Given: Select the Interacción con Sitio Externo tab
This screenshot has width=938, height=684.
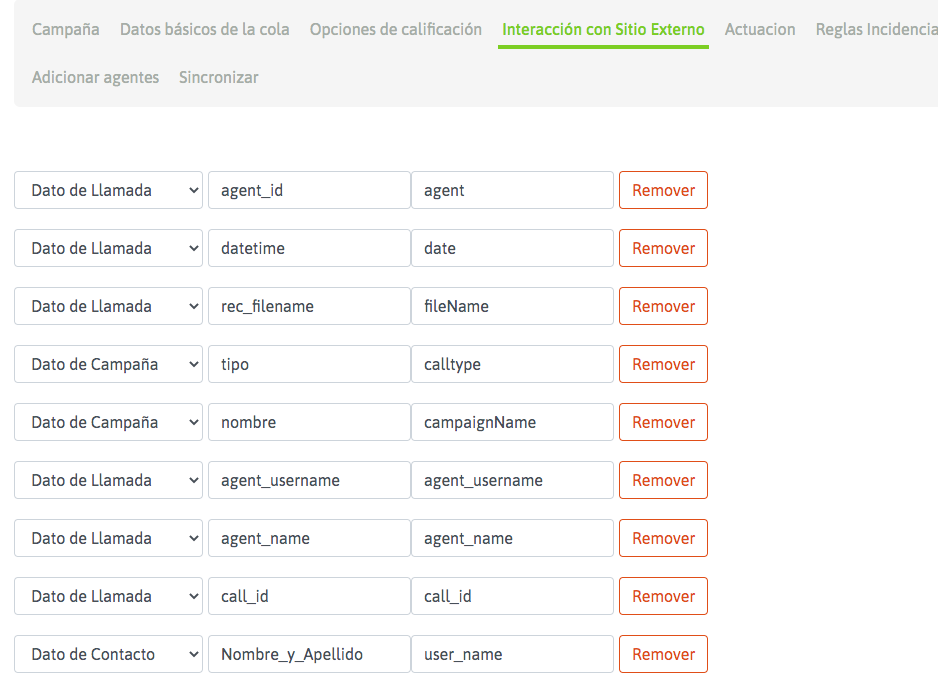Looking at the screenshot, I should coord(603,29).
